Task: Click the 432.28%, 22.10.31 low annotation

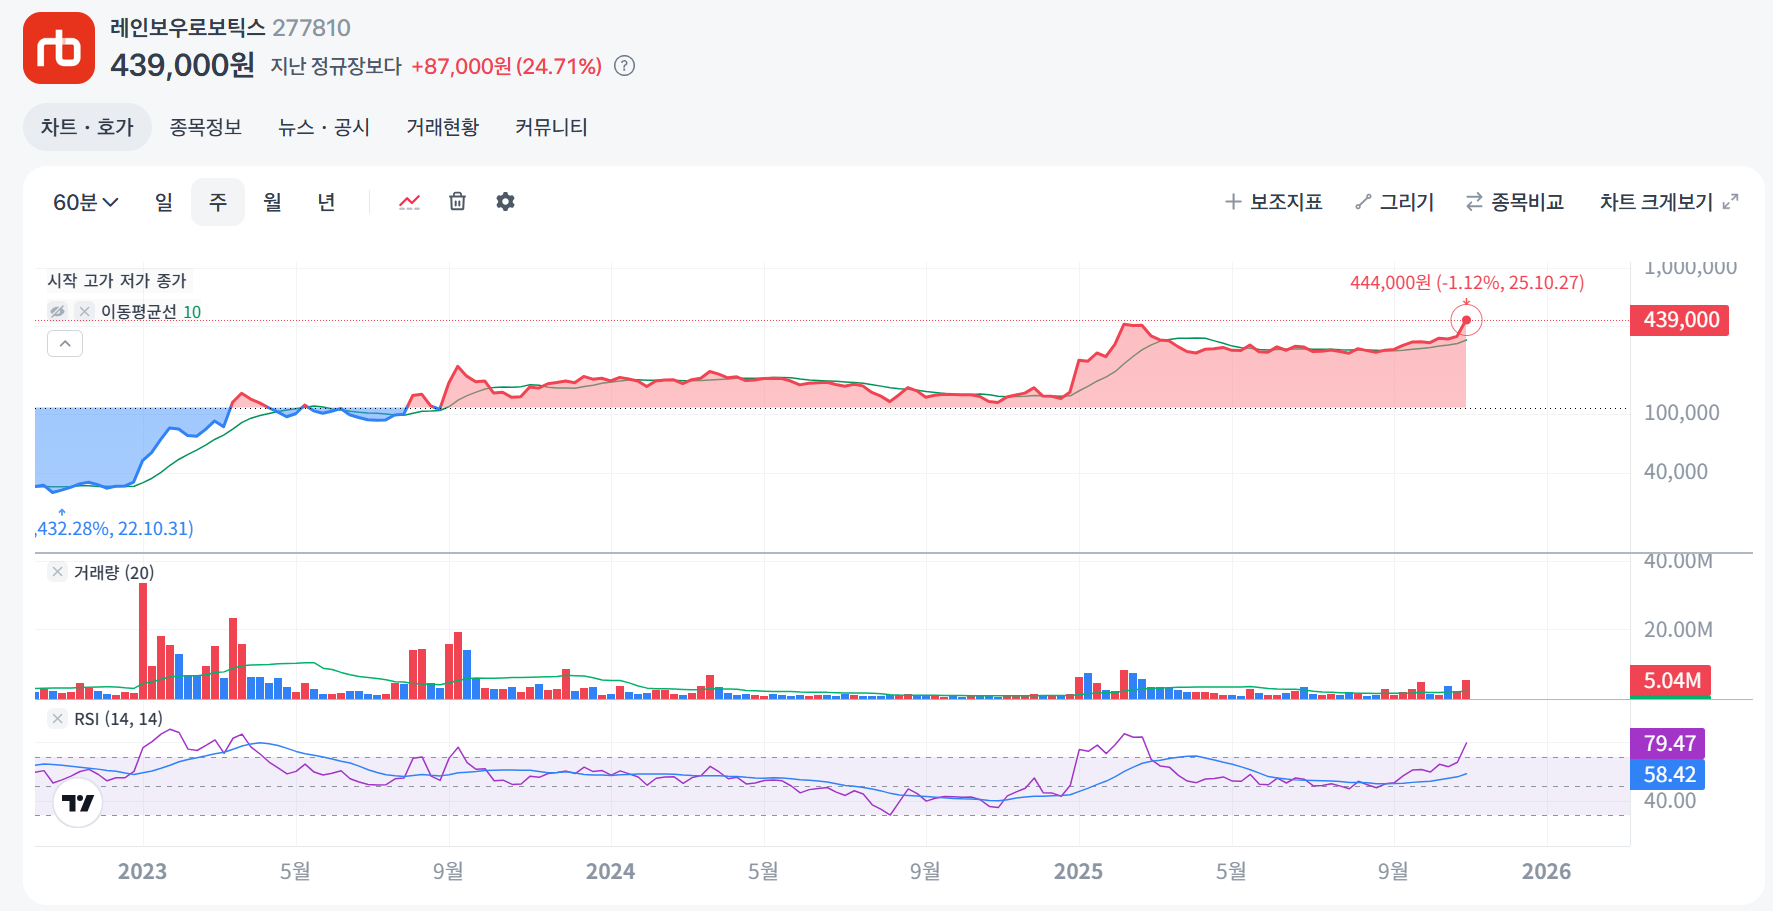Action: (115, 528)
